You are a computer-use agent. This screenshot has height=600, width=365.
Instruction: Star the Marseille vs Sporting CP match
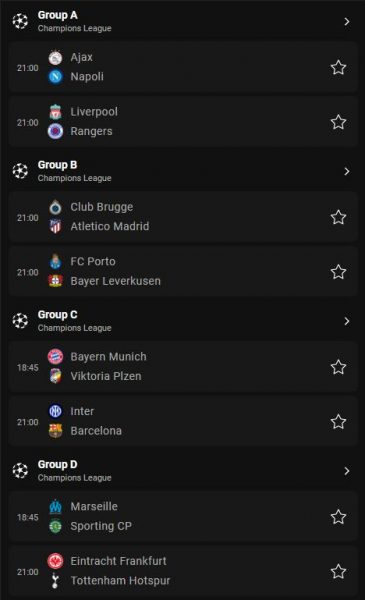pyautogui.click(x=338, y=517)
